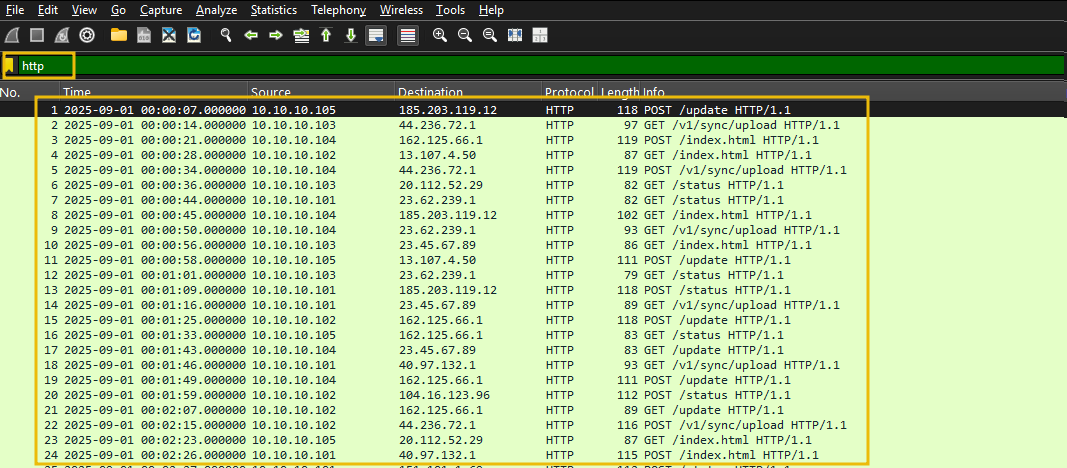Select packet 17 GET /update to 23.45.67.89
This screenshot has height=468, width=1067.
click(534, 350)
